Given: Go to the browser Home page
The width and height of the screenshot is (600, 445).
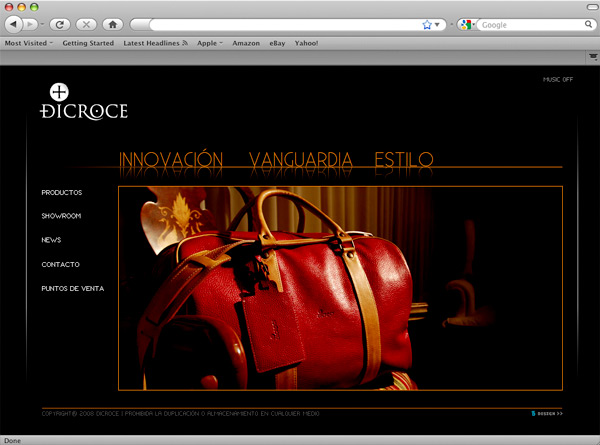Looking at the screenshot, I should tap(112, 23).
